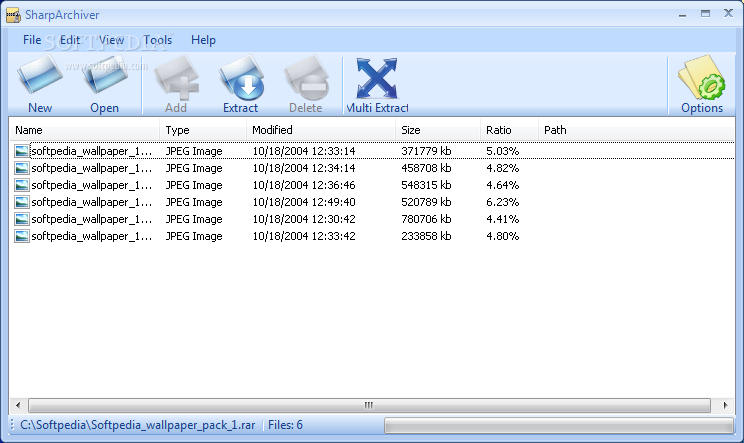Viewport: 744px width, 443px height.
Task: Click the ratio value 5.03%
Action: [502, 151]
